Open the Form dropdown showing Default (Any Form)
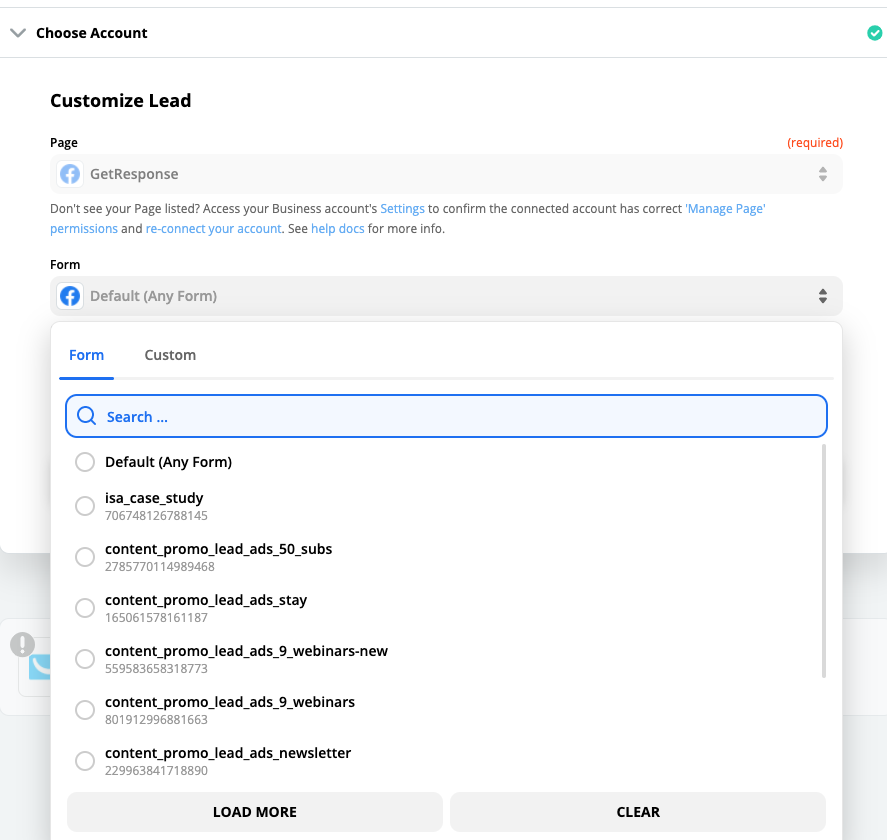887x840 pixels. (x=446, y=296)
